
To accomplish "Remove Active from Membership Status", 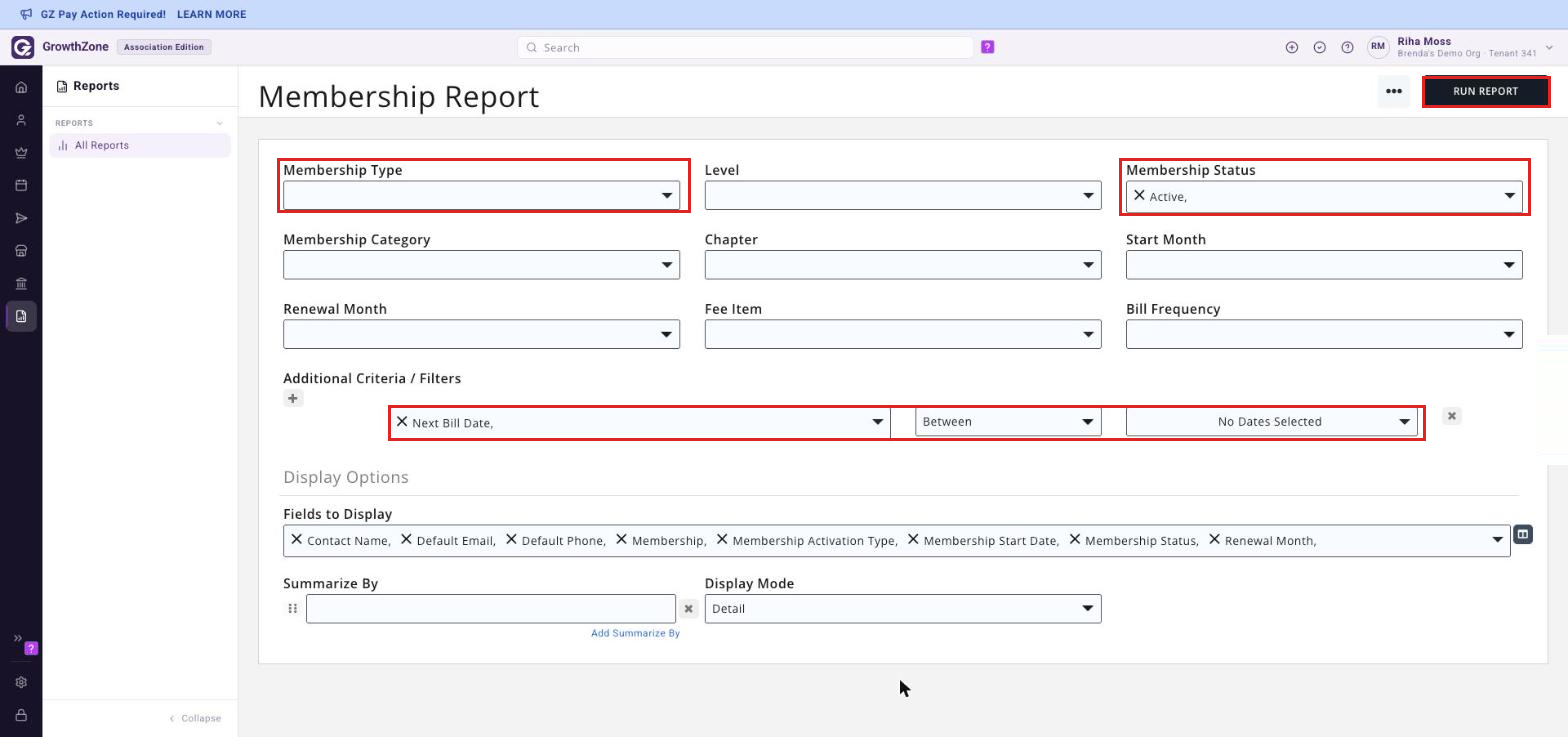I will (x=1139, y=195).
